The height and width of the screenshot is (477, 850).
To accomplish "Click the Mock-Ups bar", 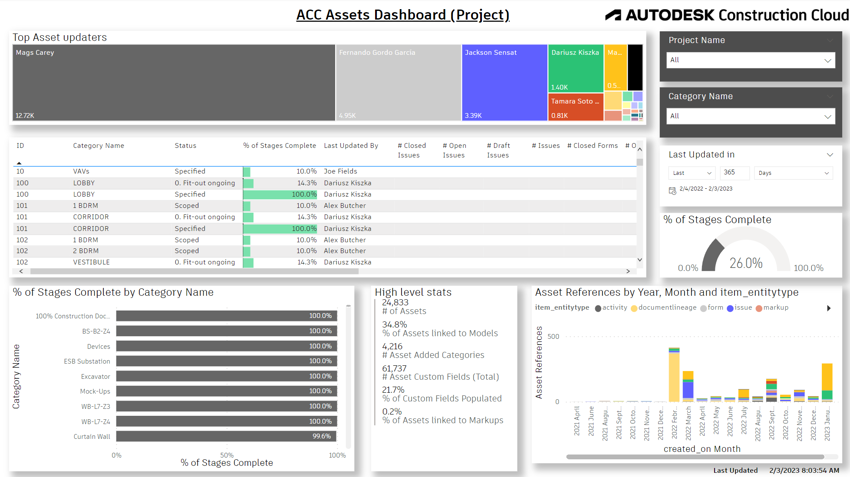I will [x=227, y=391].
